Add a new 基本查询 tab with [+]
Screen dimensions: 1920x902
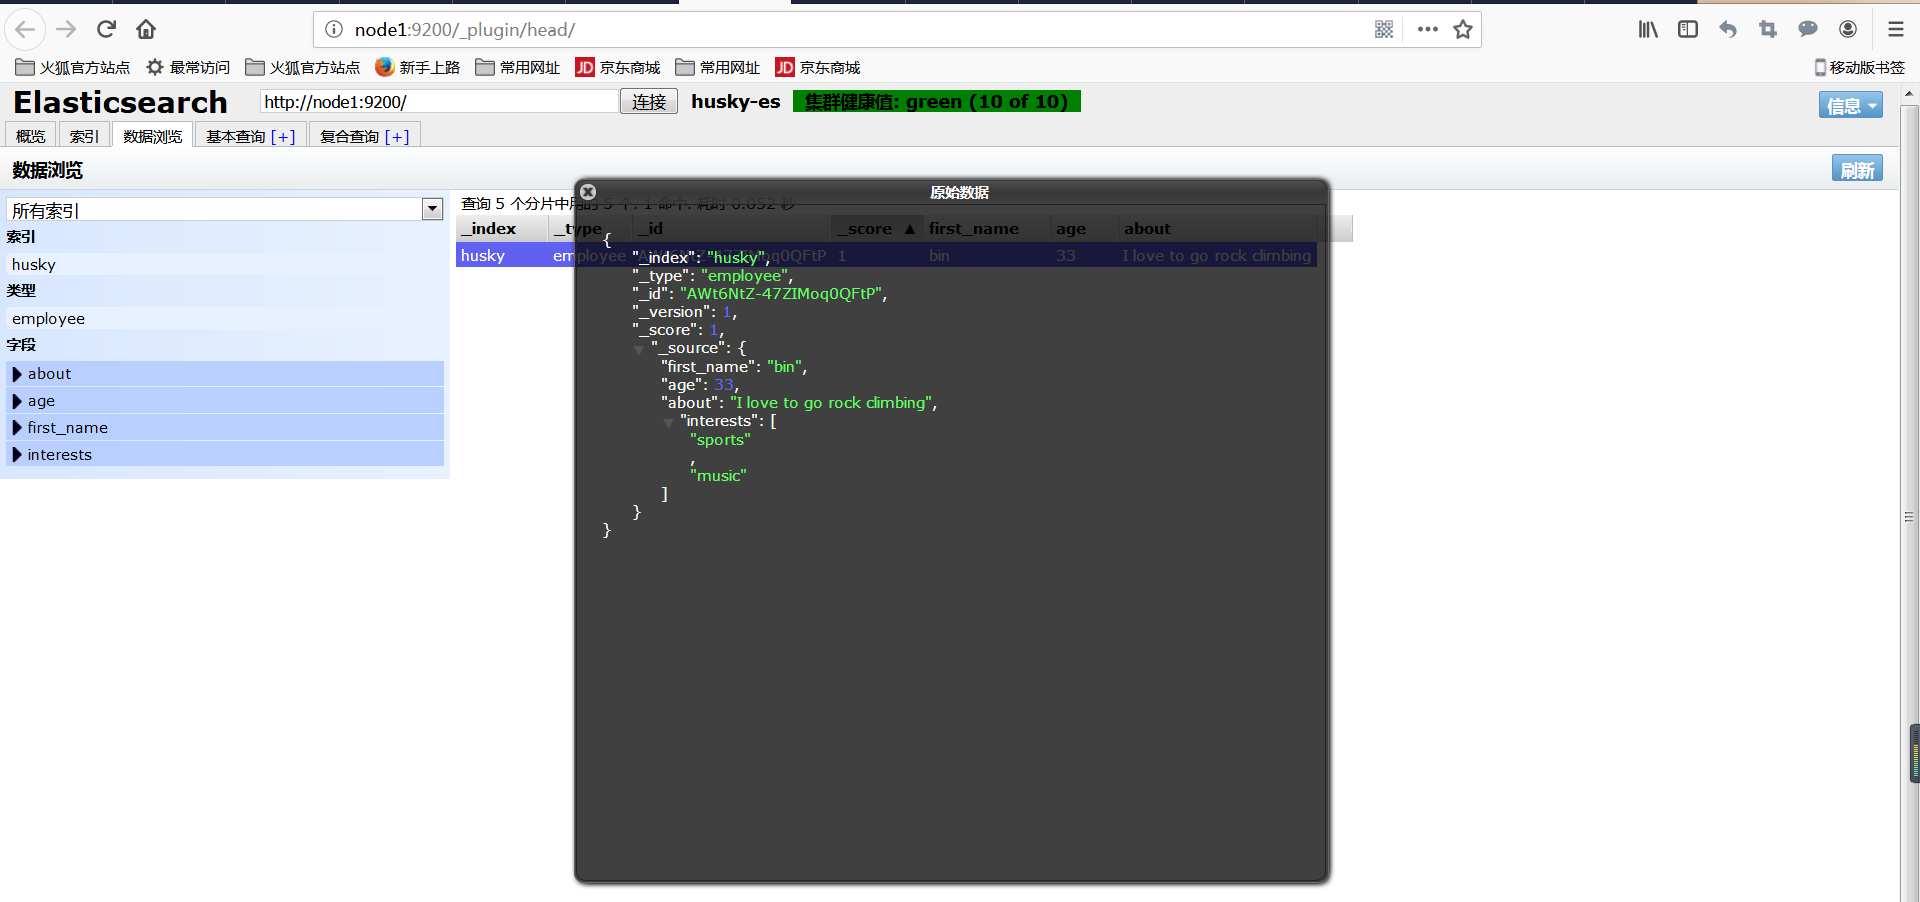pos(283,136)
